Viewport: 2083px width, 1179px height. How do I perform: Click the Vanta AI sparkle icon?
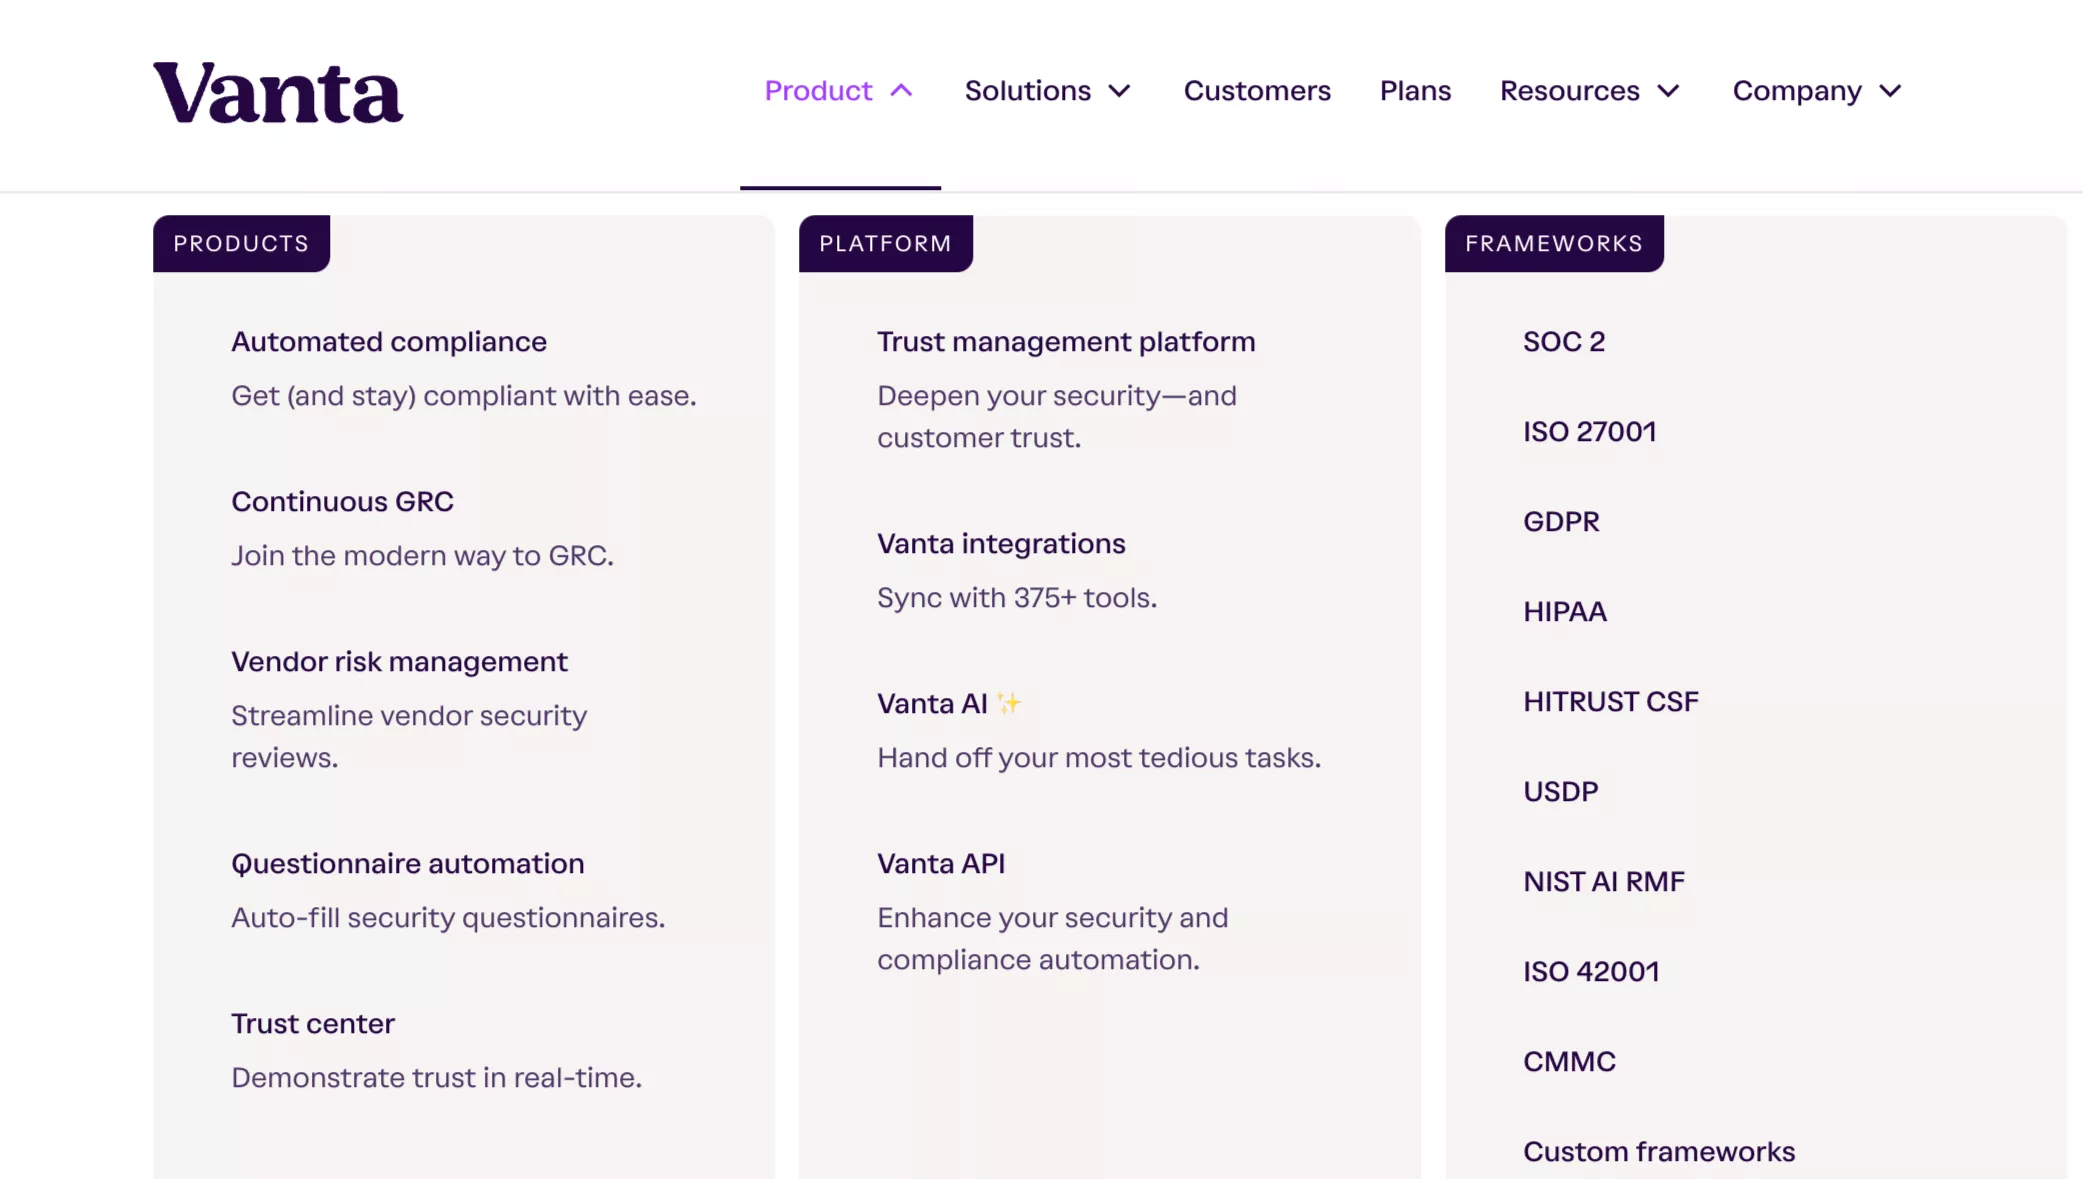1009,703
